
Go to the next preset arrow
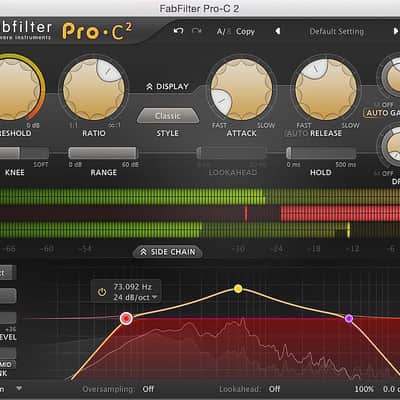tap(395, 31)
